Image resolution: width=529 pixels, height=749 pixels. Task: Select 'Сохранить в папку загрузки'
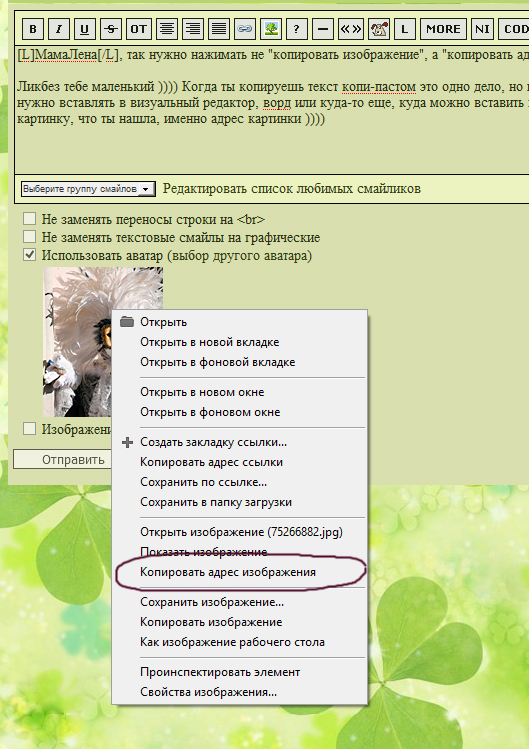click(x=240, y=503)
